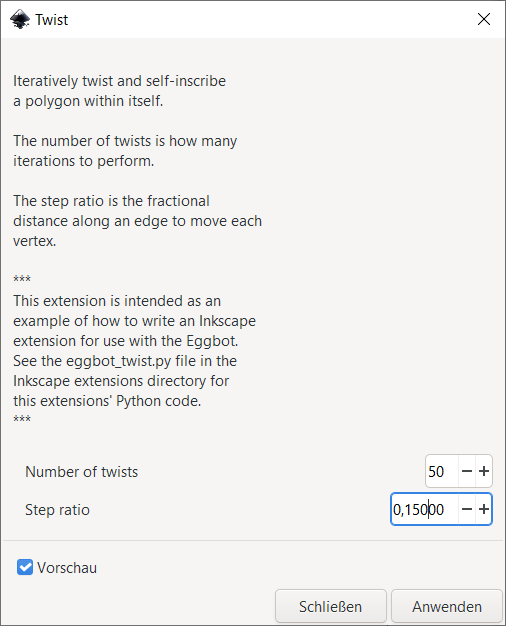Click the 'This extension is intended' paragraph
506x626 pixels.
coord(134,351)
